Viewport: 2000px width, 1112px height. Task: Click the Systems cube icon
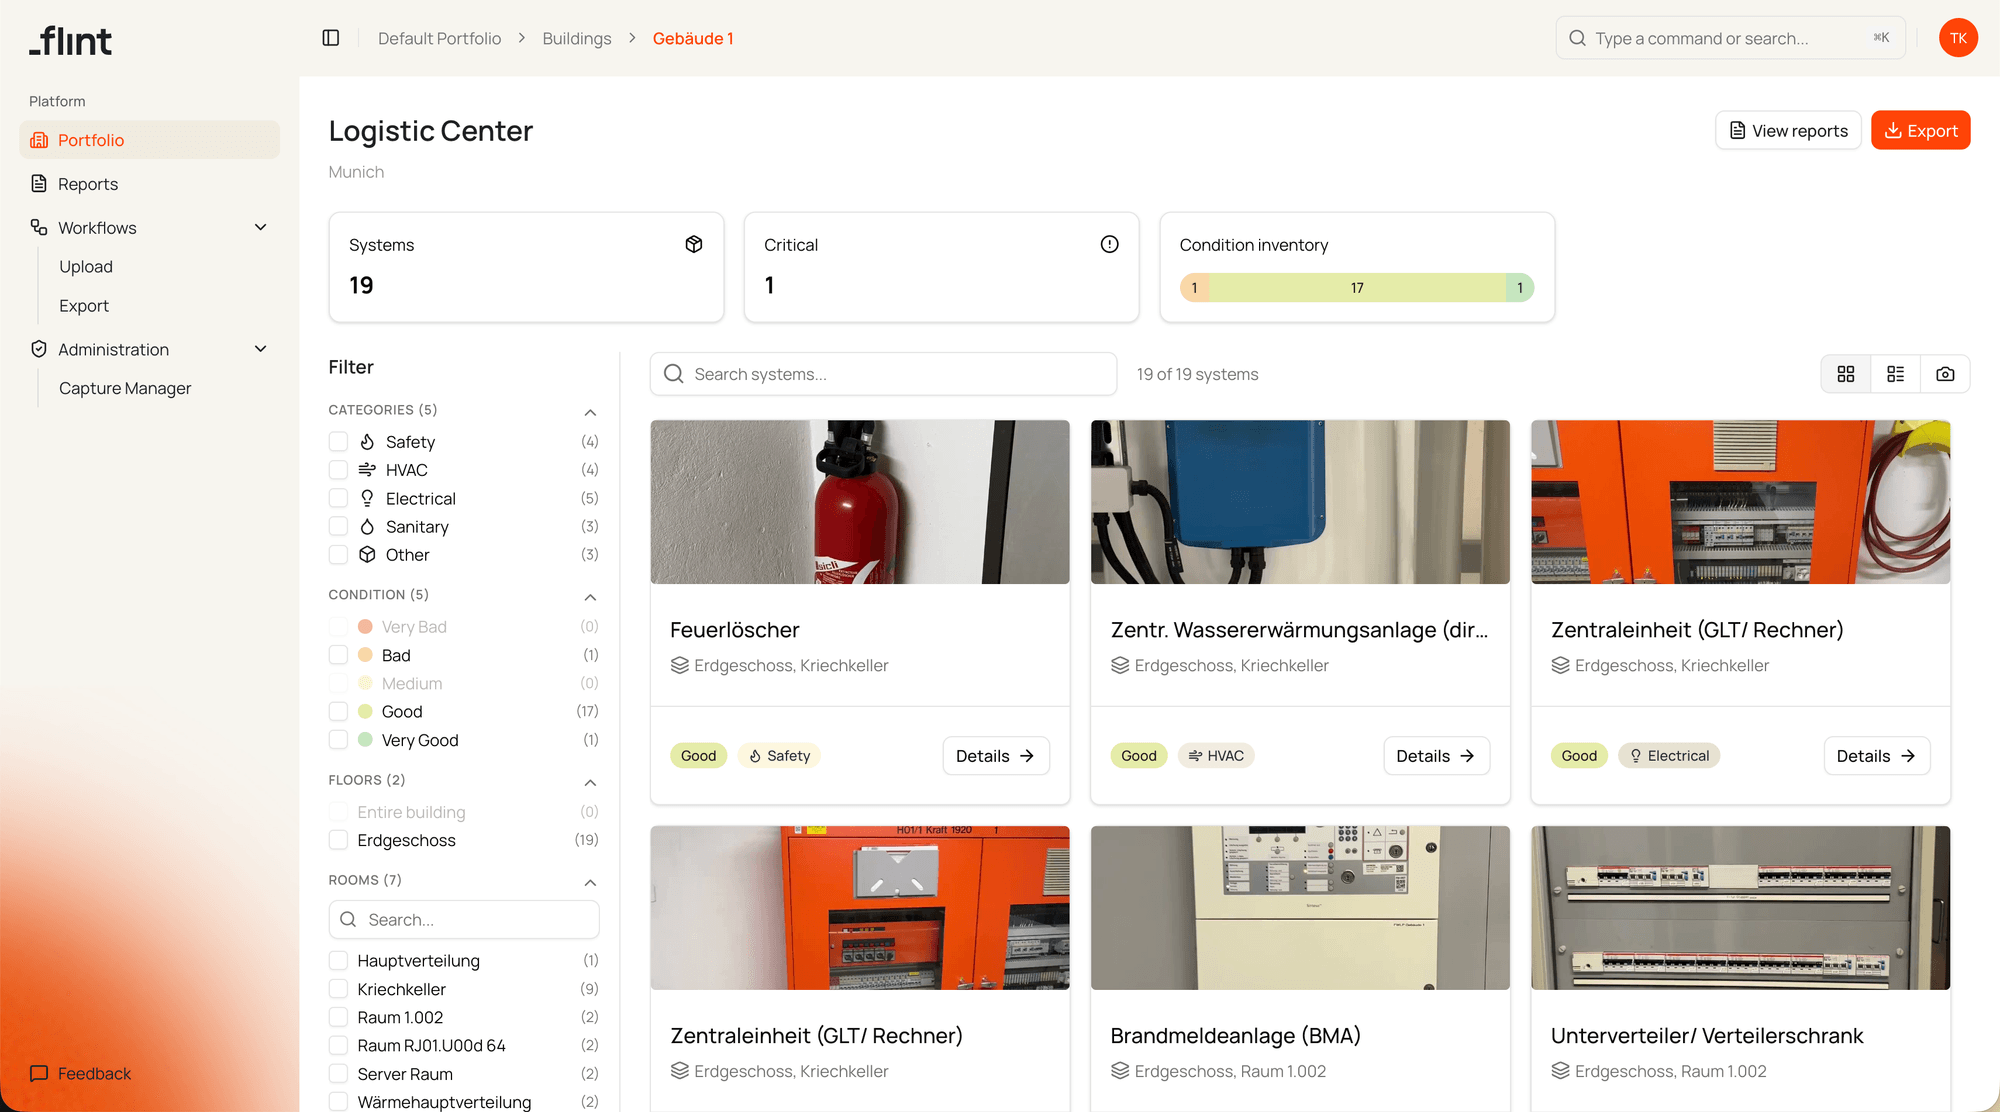click(x=694, y=244)
